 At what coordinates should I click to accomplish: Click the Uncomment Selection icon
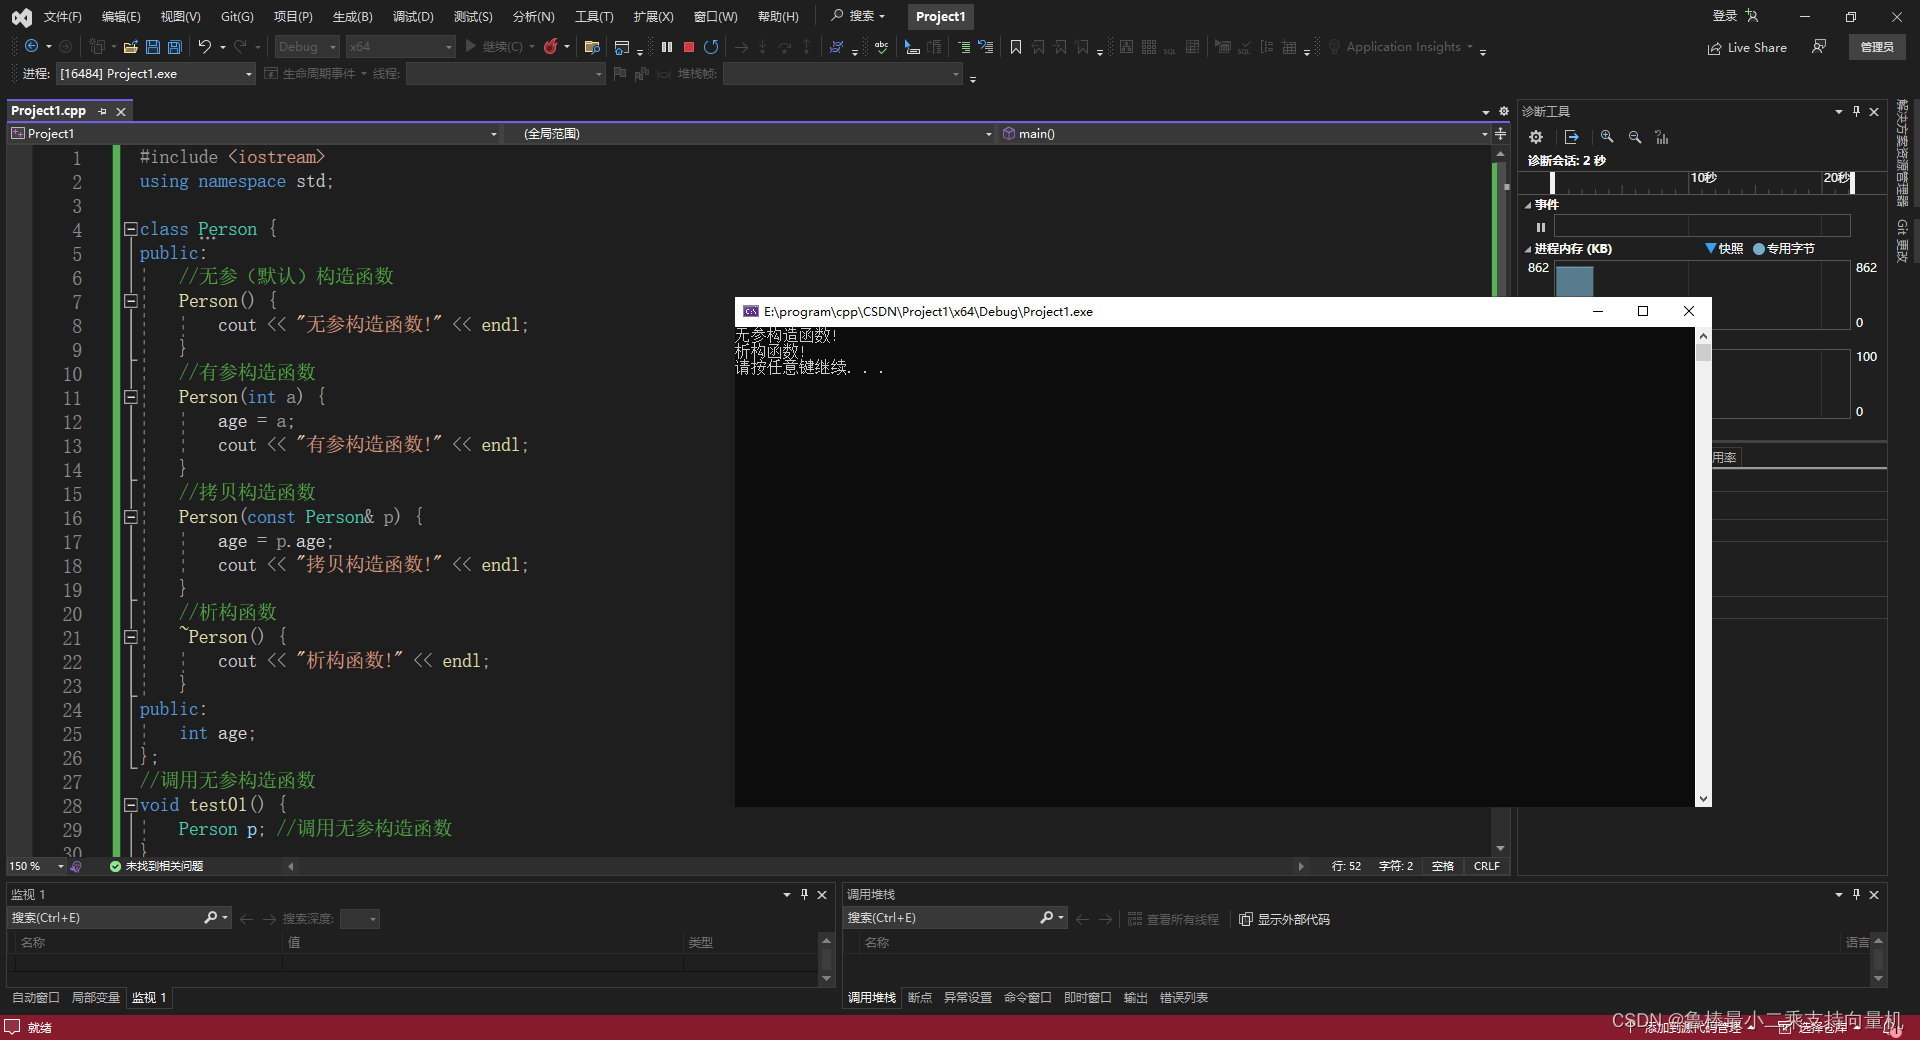pyautogui.click(x=986, y=47)
